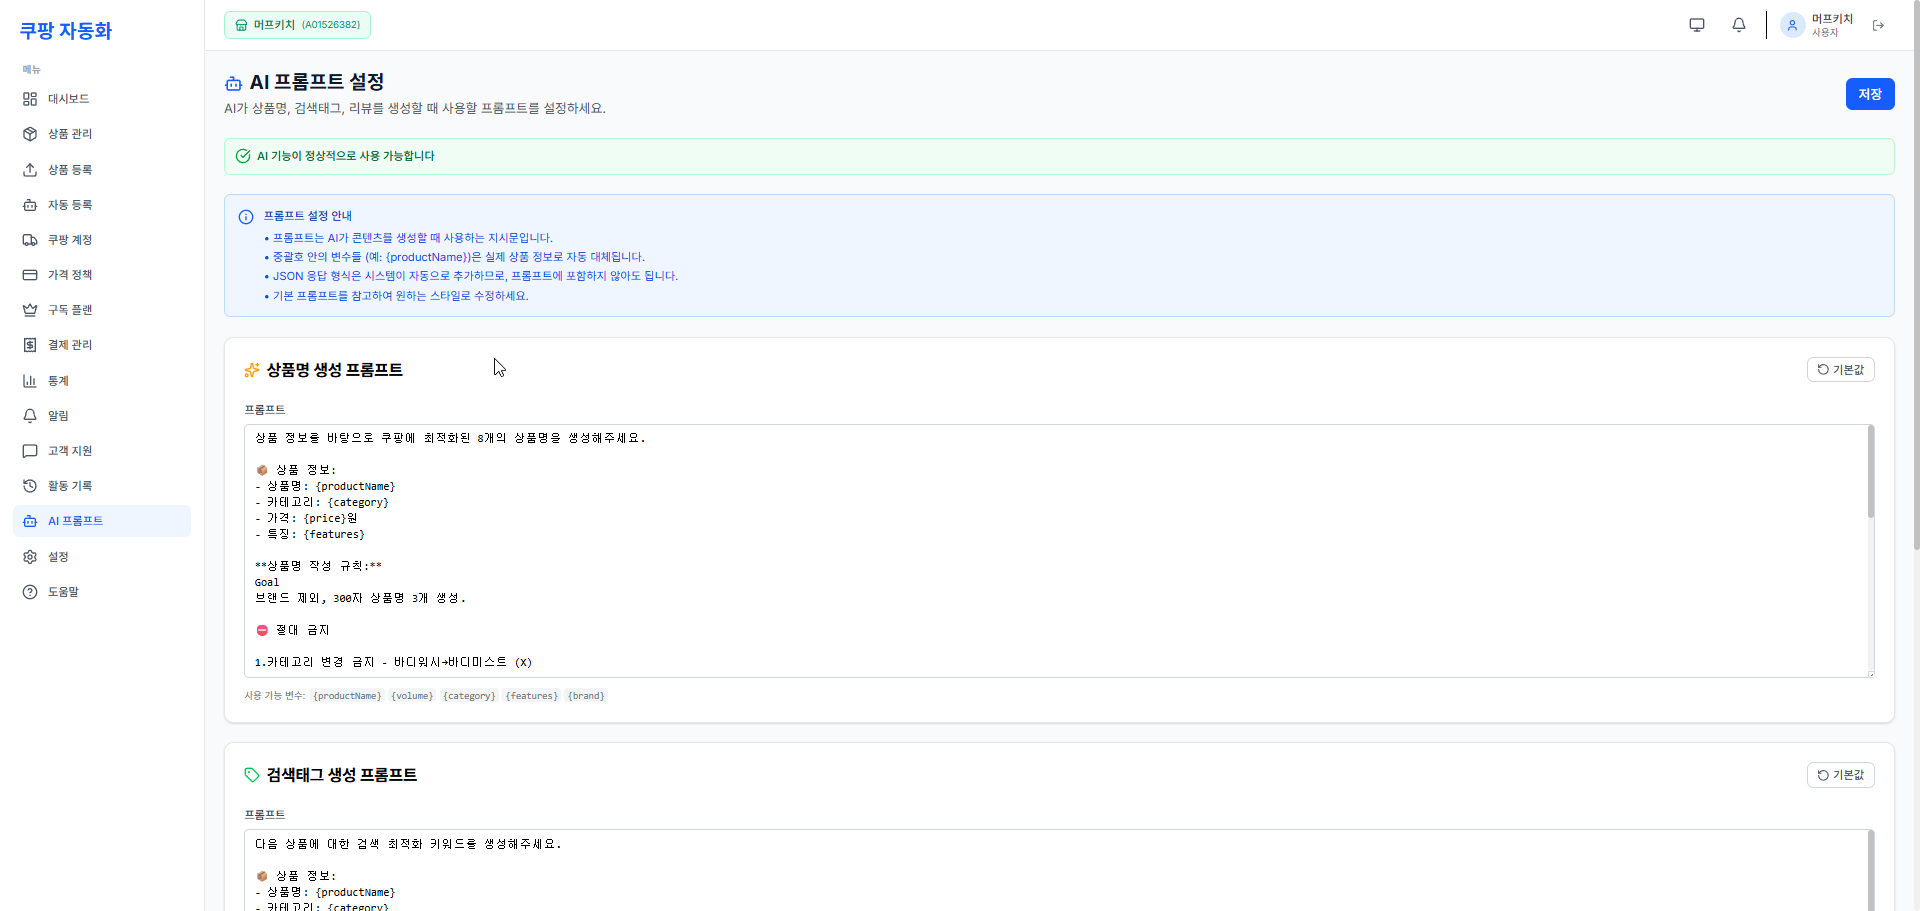This screenshot has width=1920, height=911.
Task: Click the '상품명 생성 프롬프트' section title
Action: click(335, 370)
